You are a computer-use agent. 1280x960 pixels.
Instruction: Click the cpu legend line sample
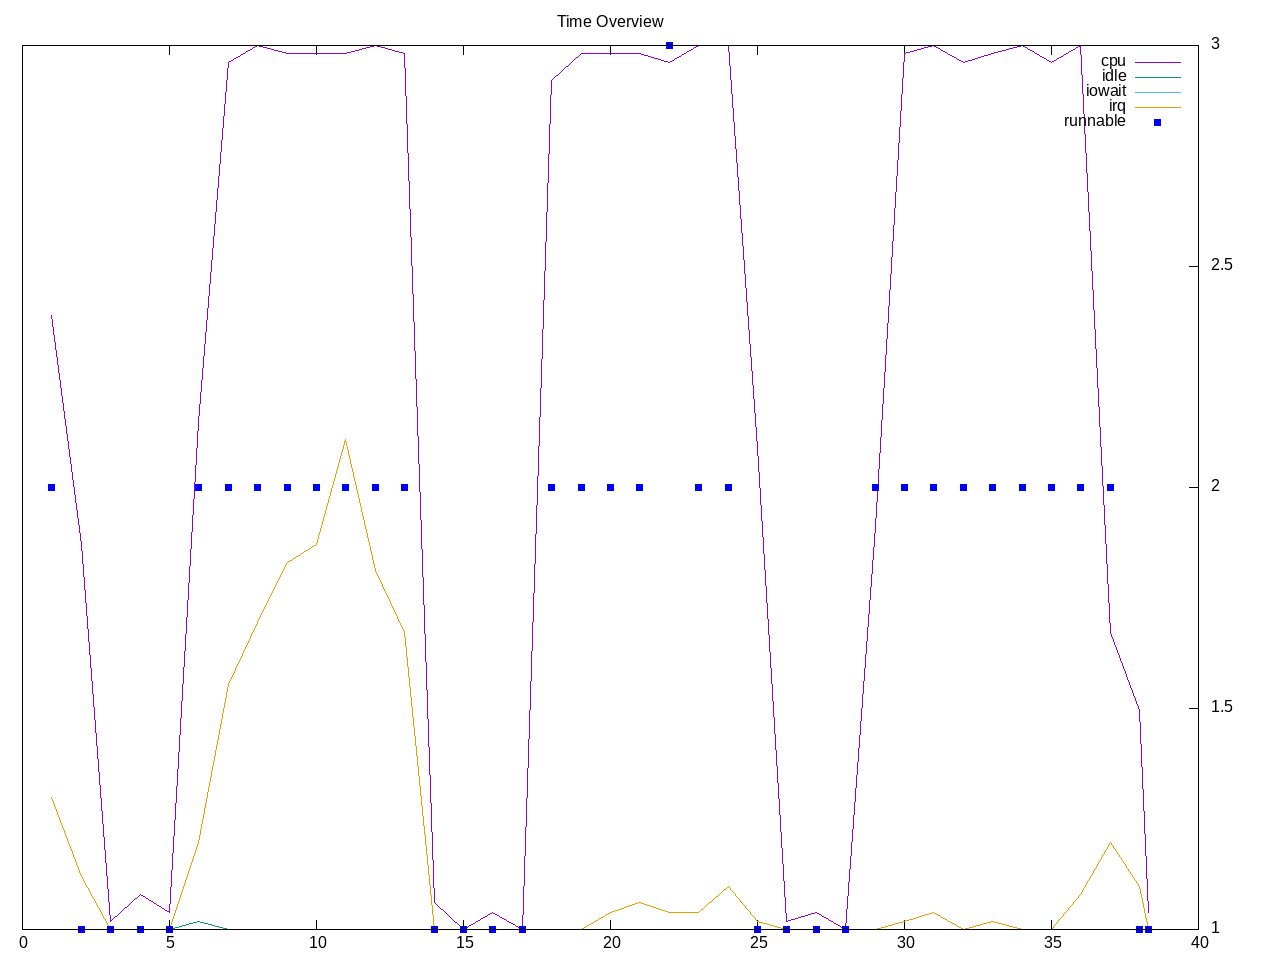[1157, 62]
